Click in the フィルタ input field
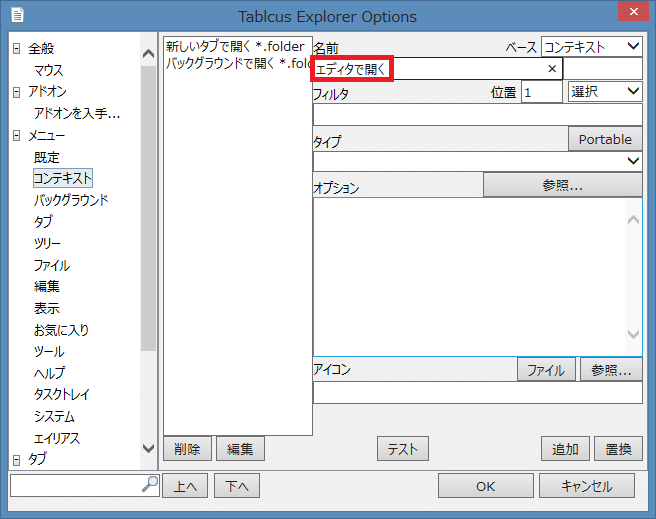 477,114
